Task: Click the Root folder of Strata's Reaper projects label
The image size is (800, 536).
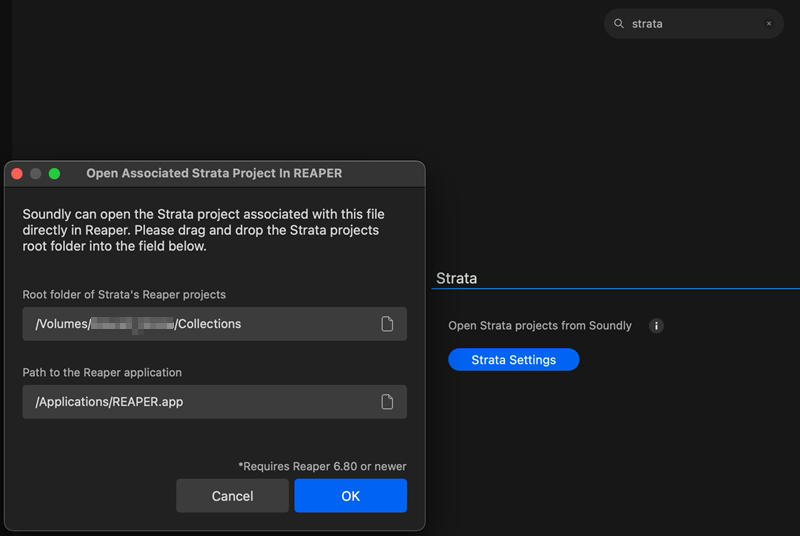Action: 124,294
